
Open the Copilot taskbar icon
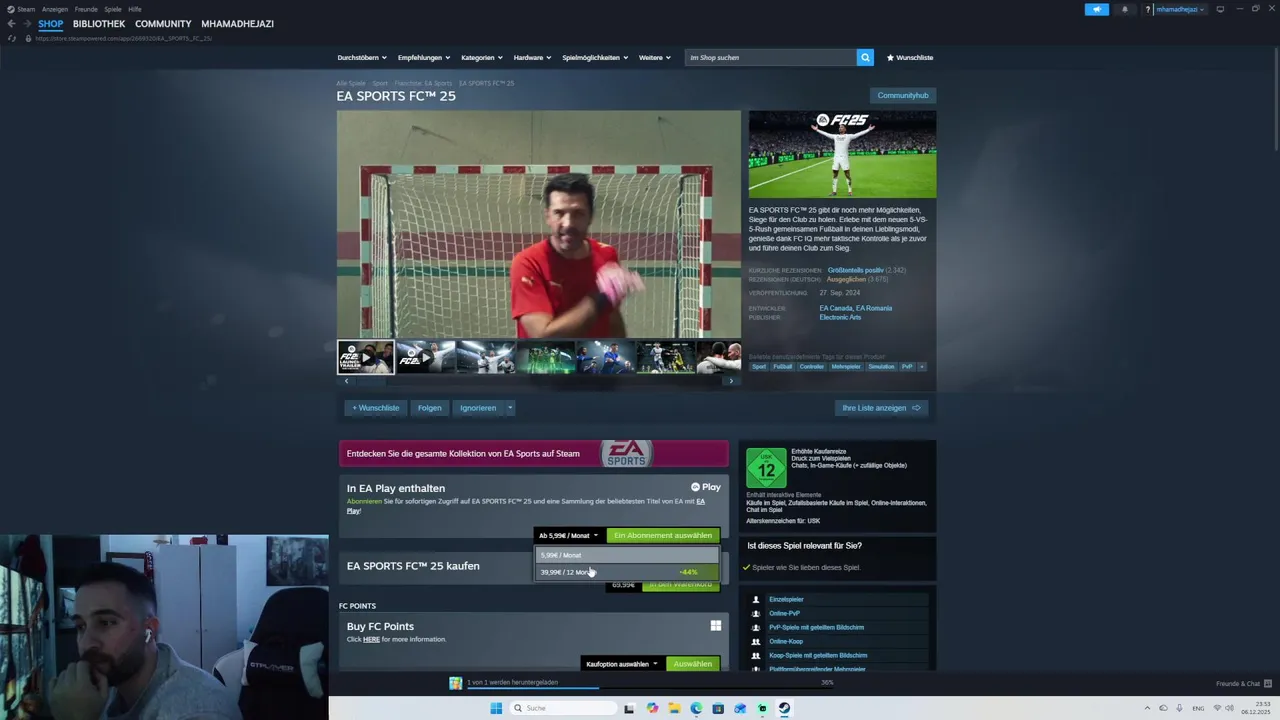652,708
